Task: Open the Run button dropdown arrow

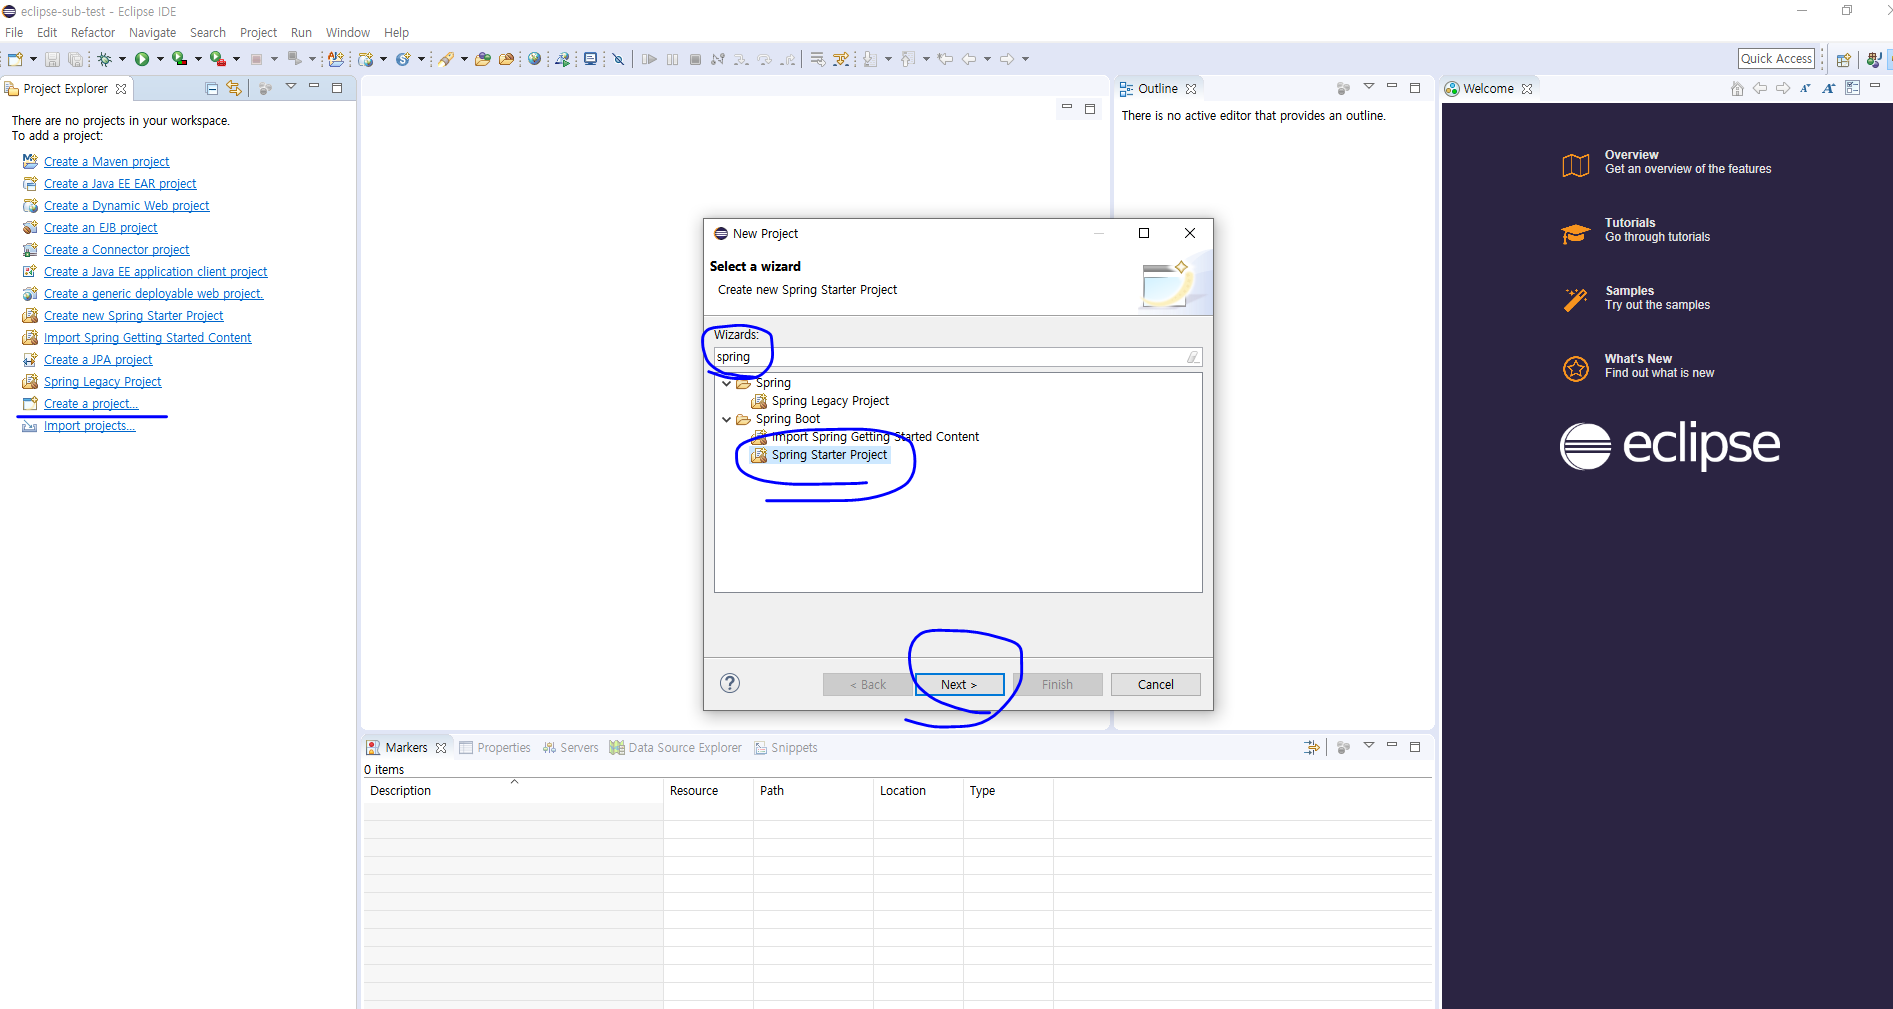Action: (160, 59)
